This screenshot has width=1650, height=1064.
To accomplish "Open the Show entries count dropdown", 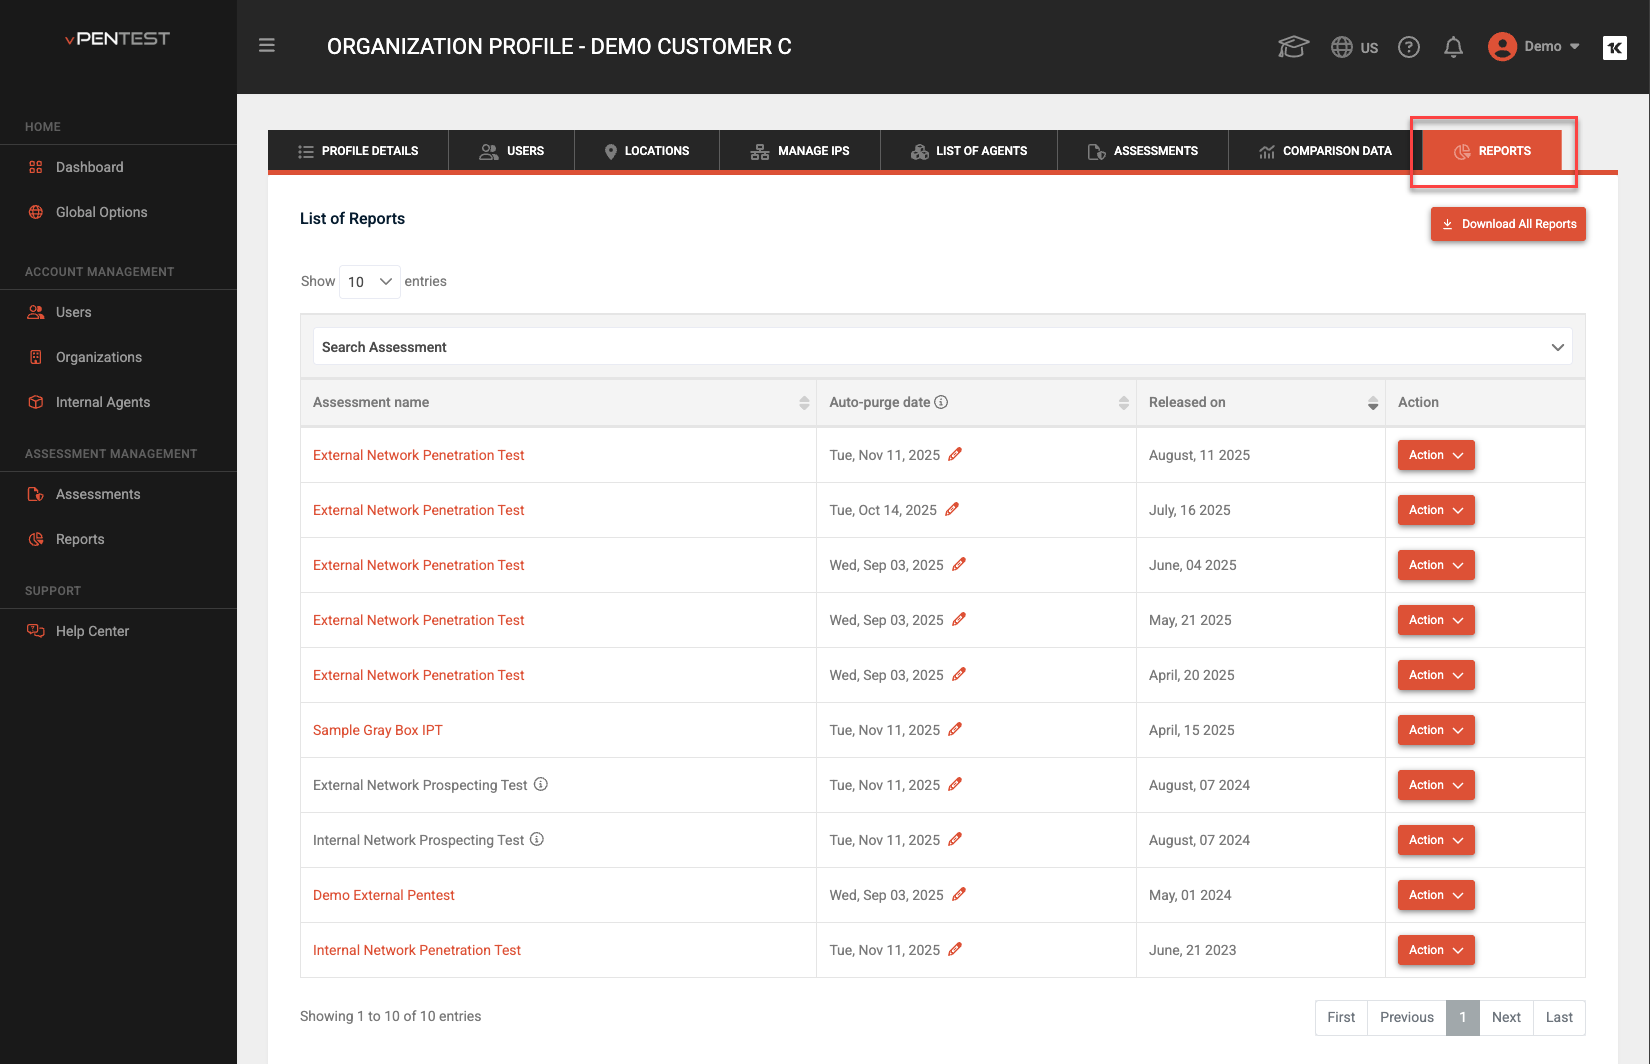I will pos(370,282).
